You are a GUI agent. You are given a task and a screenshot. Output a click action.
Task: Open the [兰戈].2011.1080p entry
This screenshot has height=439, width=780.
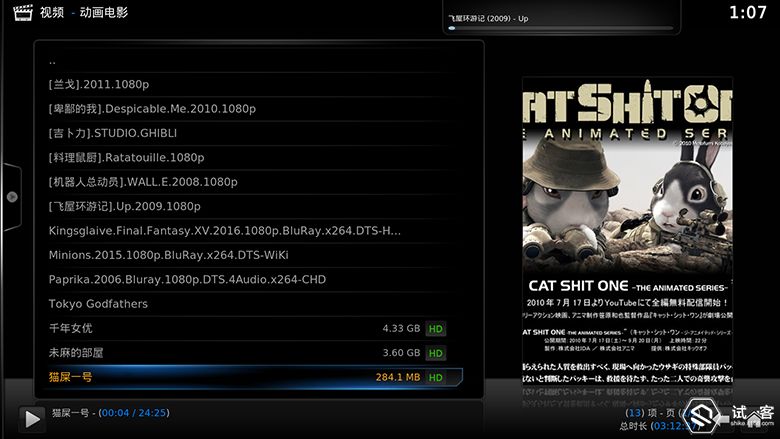(x=98, y=85)
